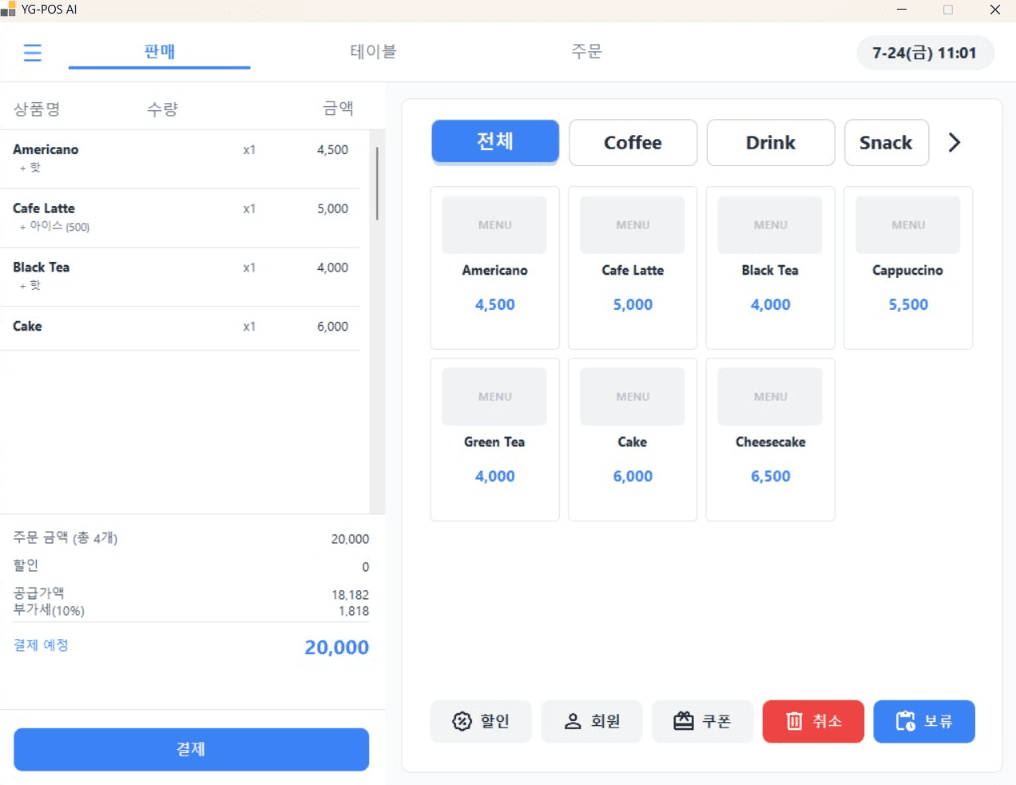
Task: Click the 주문 금액 (총 4개) label
Action: click(x=65, y=537)
